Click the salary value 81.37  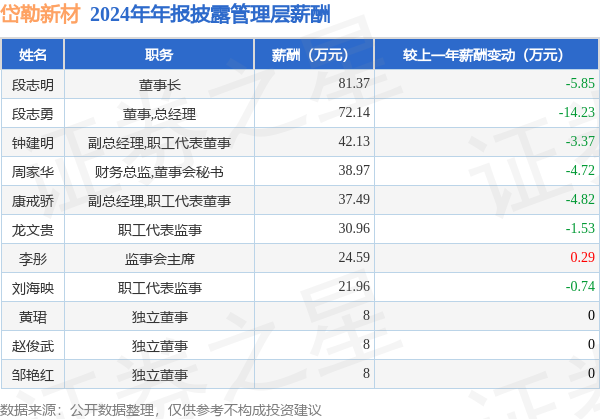(x=354, y=83)
